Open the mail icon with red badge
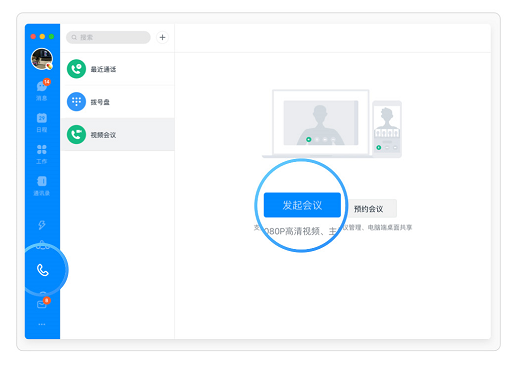This screenshot has width=519, height=371. click(42, 303)
